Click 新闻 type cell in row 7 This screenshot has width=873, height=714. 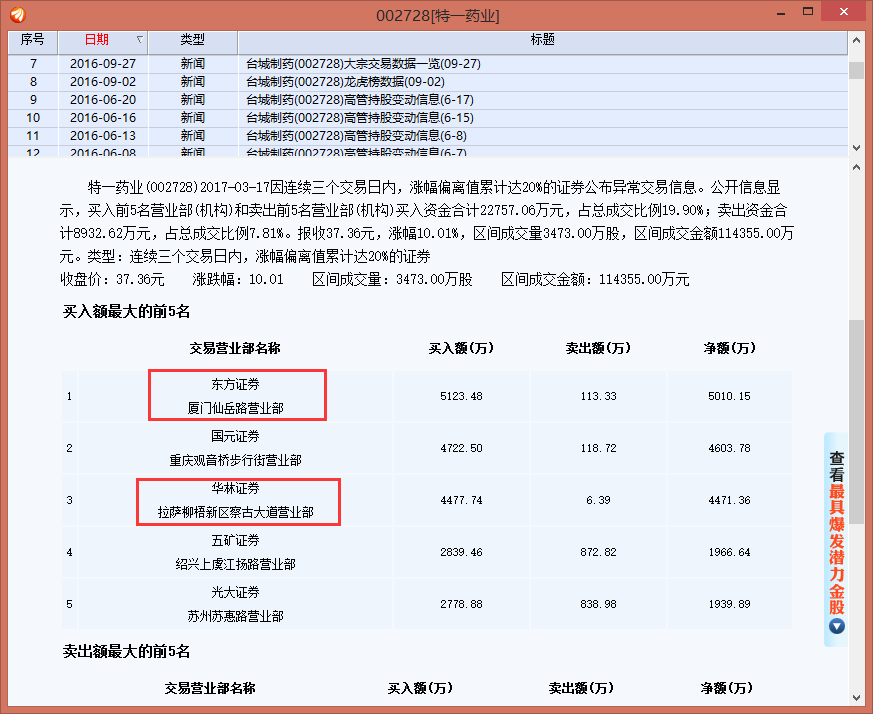[193, 63]
